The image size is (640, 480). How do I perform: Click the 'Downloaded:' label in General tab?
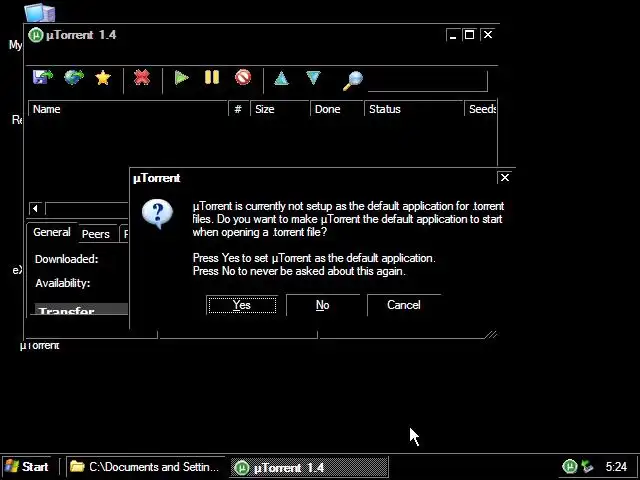(x=67, y=259)
